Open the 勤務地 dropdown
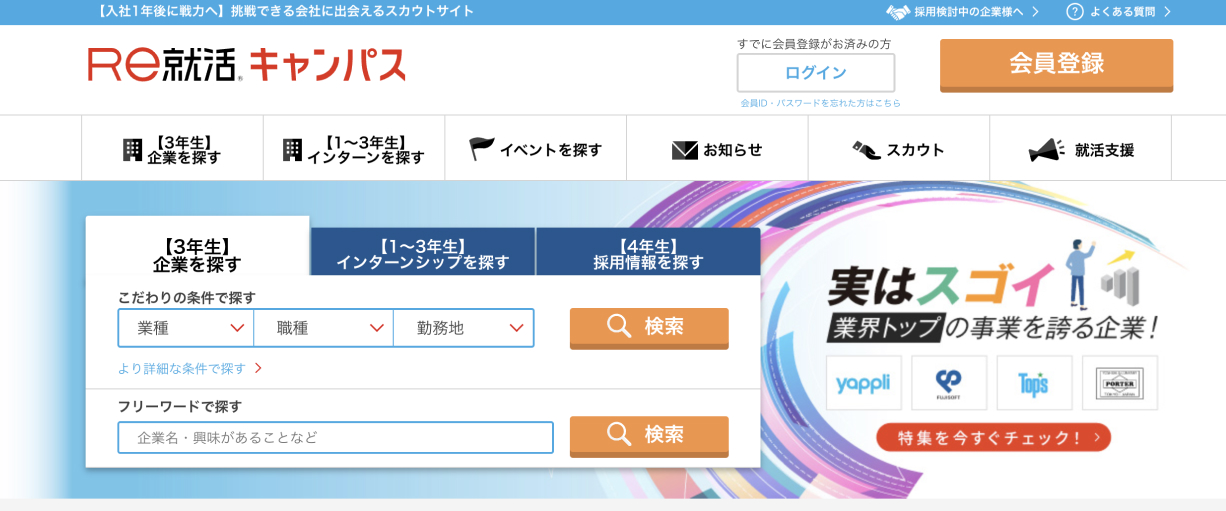The height and width of the screenshot is (511, 1226). click(x=463, y=328)
